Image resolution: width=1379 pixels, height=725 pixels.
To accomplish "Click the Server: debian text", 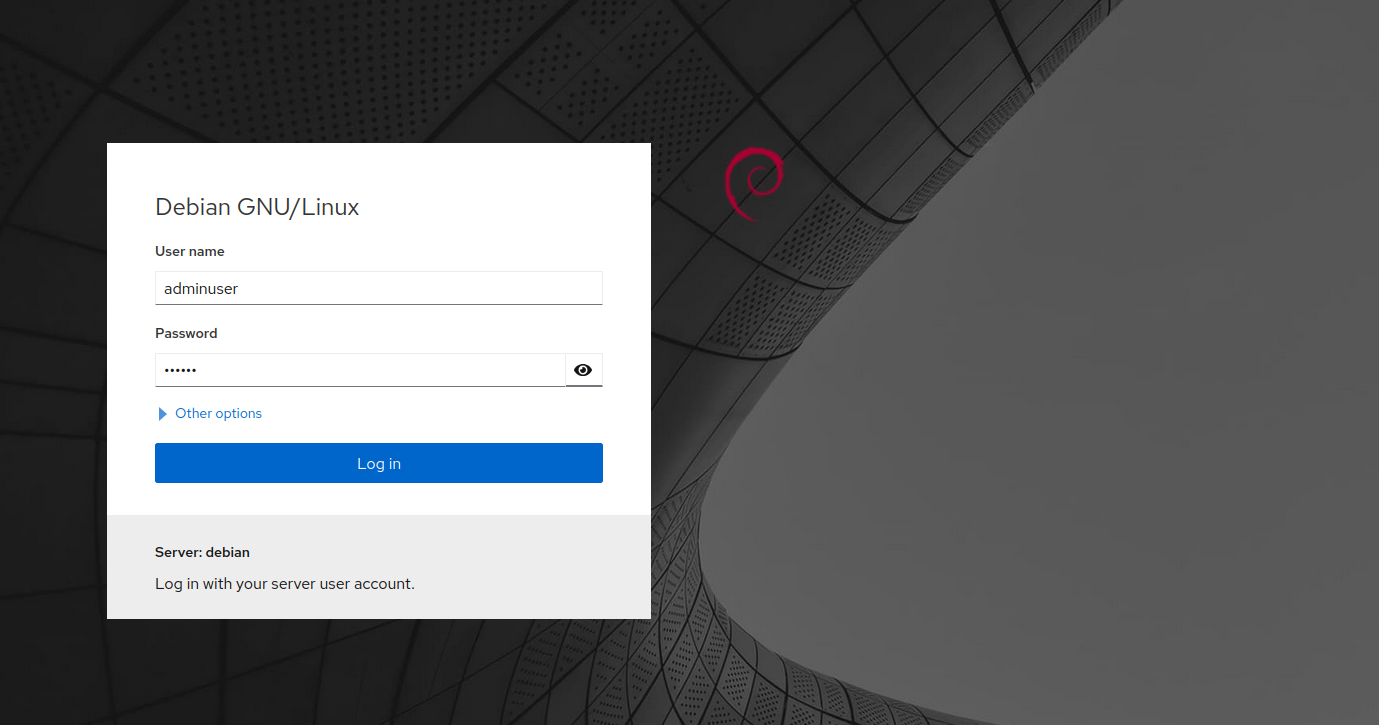I will [202, 552].
